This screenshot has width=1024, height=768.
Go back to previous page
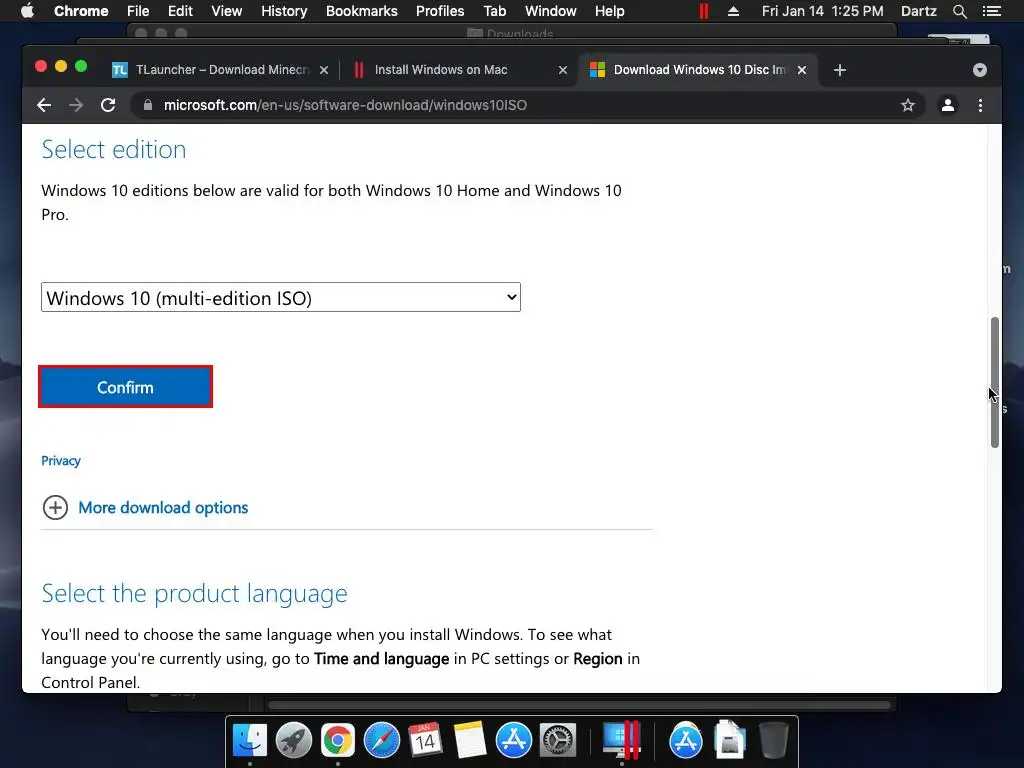pos(44,105)
